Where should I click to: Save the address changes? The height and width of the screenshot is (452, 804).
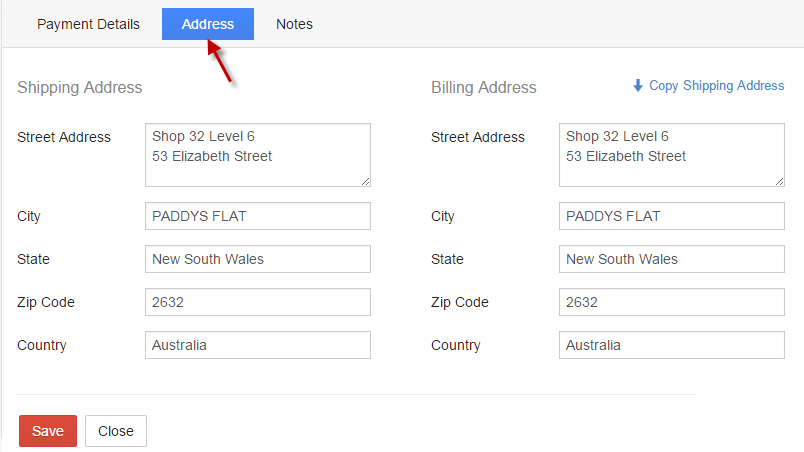coord(48,431)
